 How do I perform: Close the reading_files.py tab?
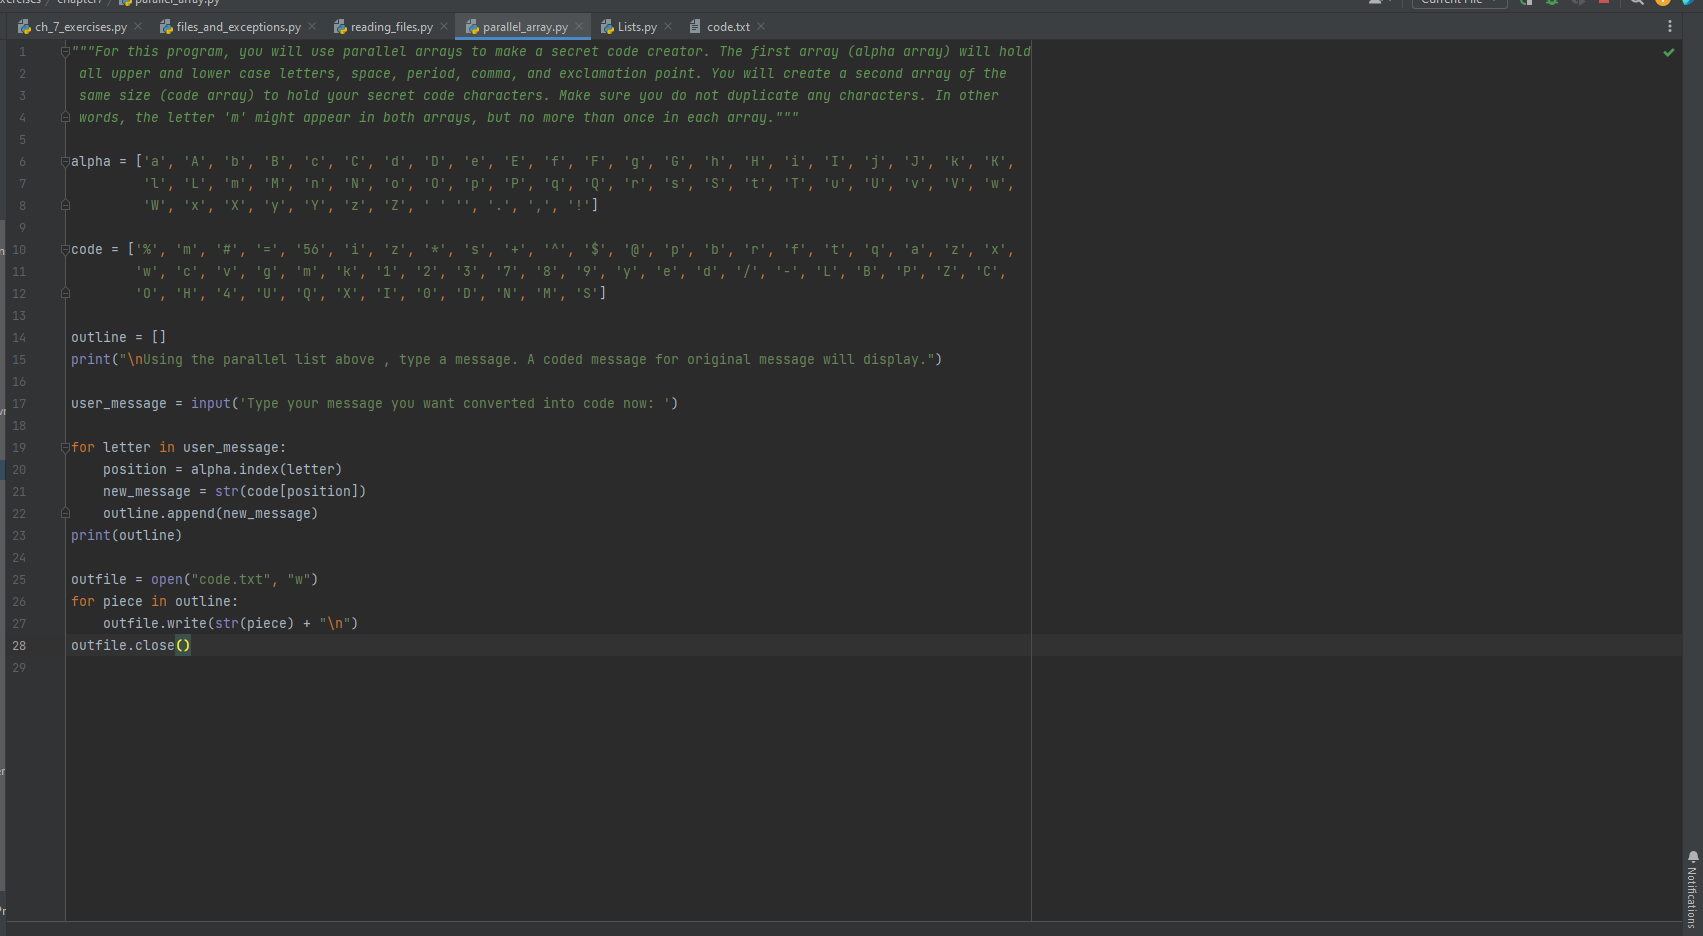[x=443, y=26]
